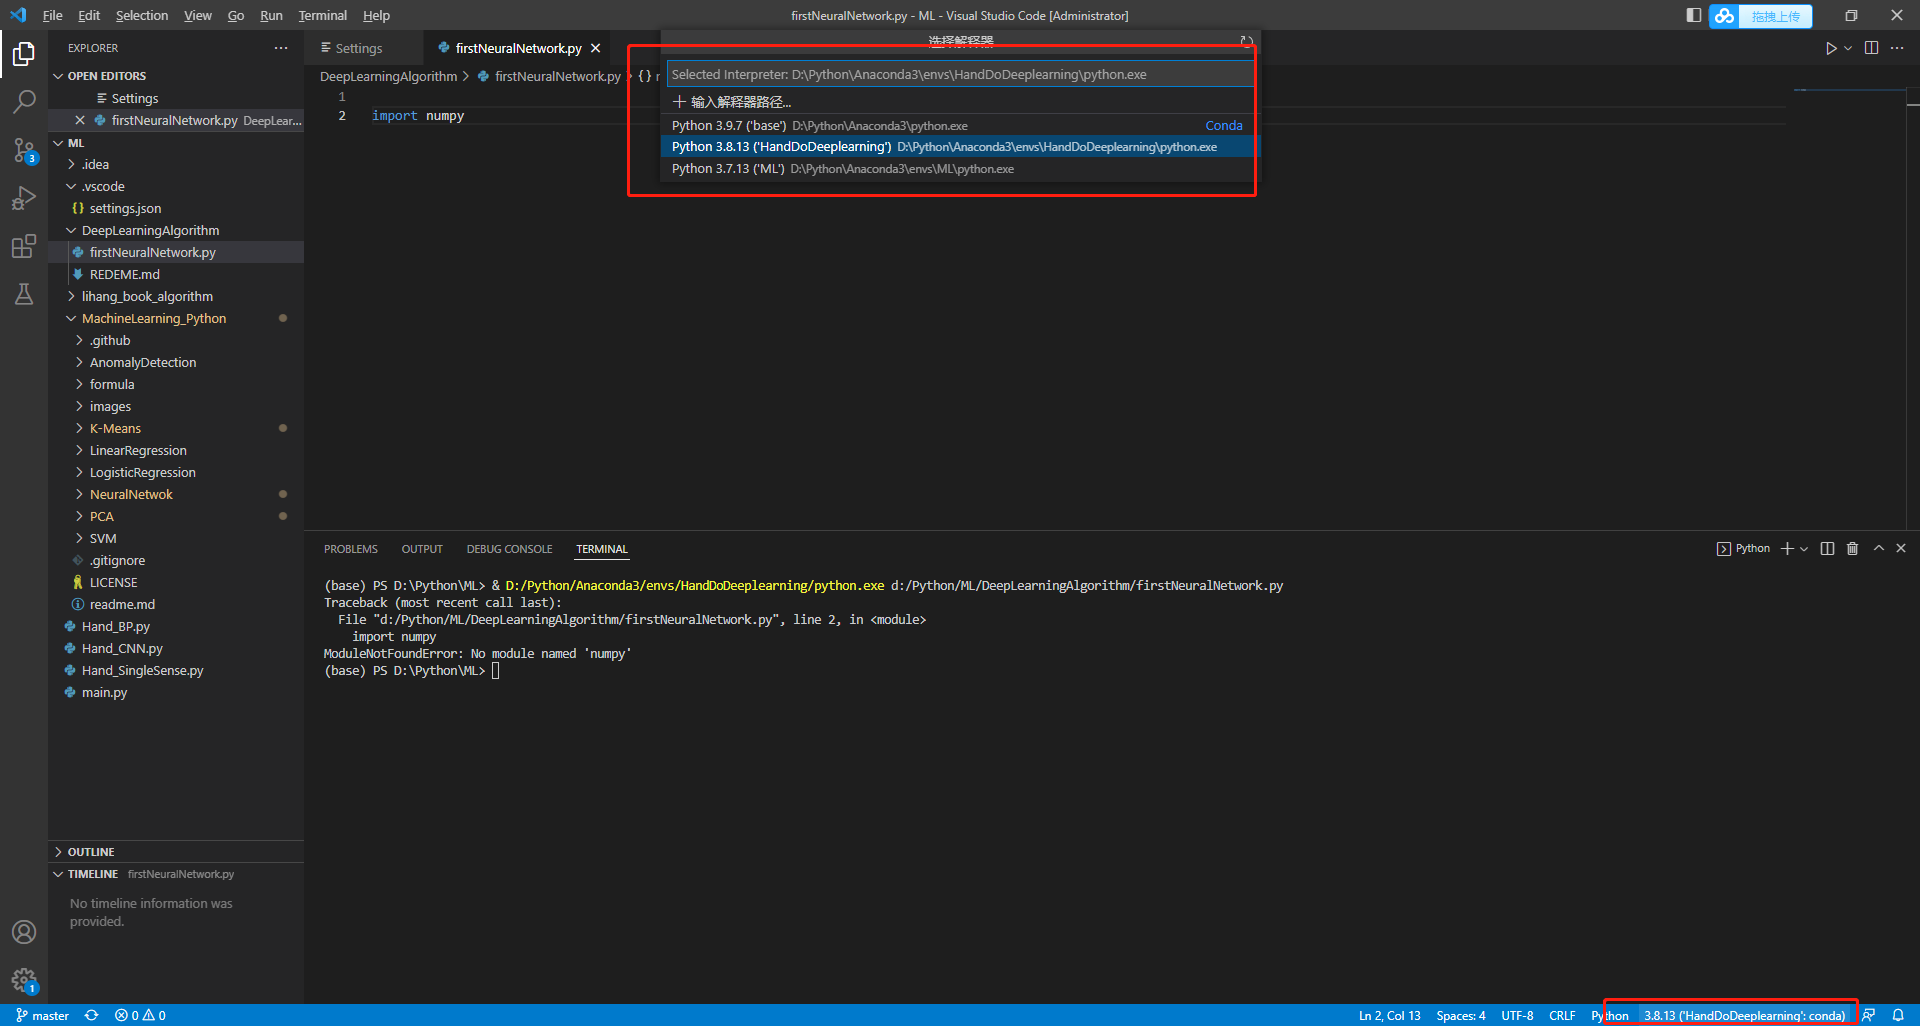
Task: Open run button dropdown arrow
Action: [x=1848, y=48]
